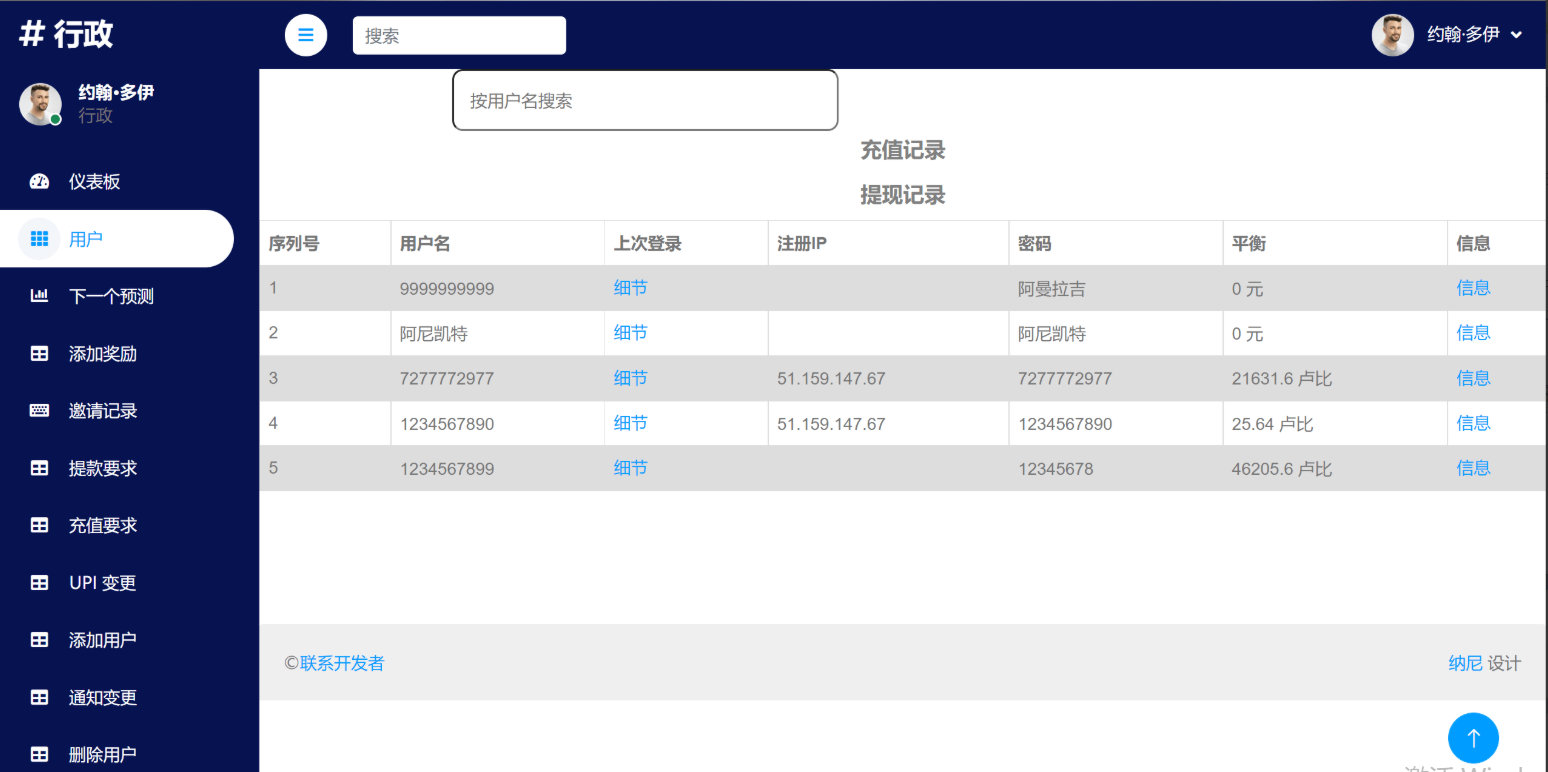The width and height of the screenshot is (1548, 772).
Task: Open 细节 link for user 9999999999
Action: pos(630,288)
